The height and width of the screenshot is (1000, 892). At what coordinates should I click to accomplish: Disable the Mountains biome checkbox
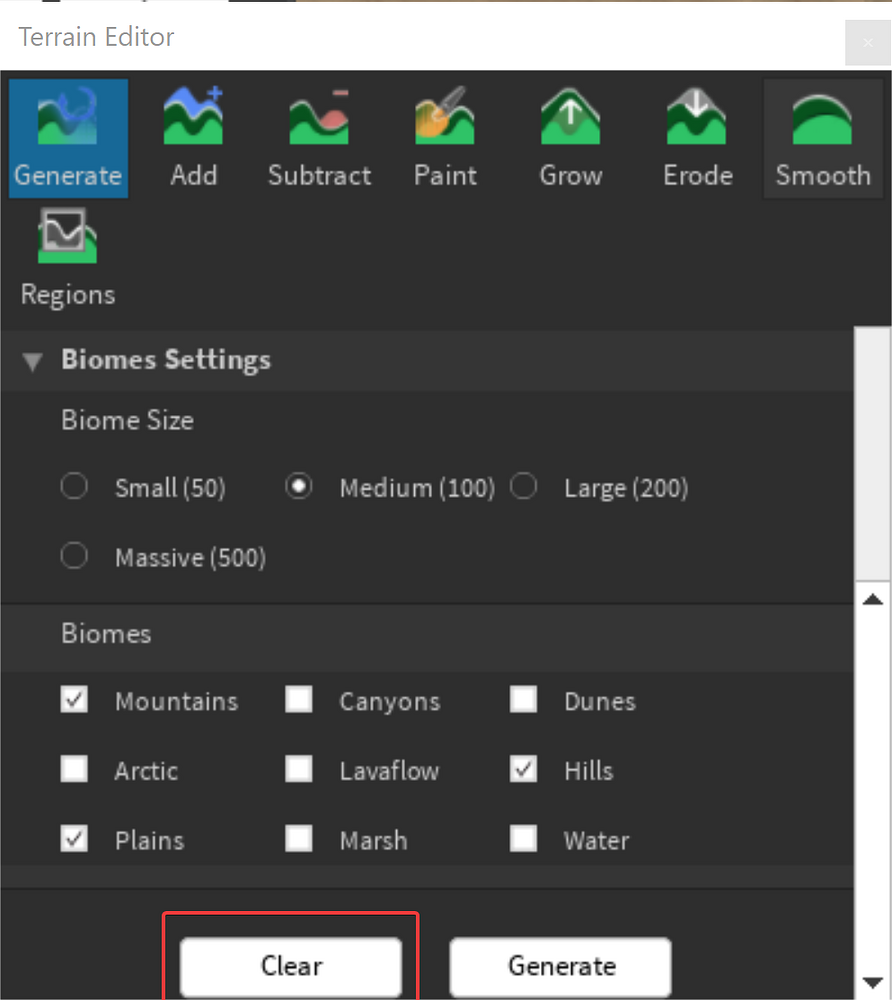tap(74, 700)
